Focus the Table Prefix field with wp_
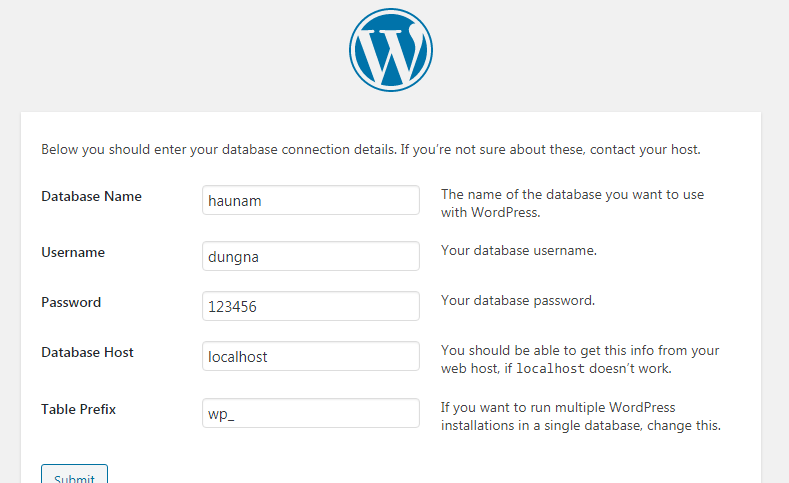 point(311,413)
